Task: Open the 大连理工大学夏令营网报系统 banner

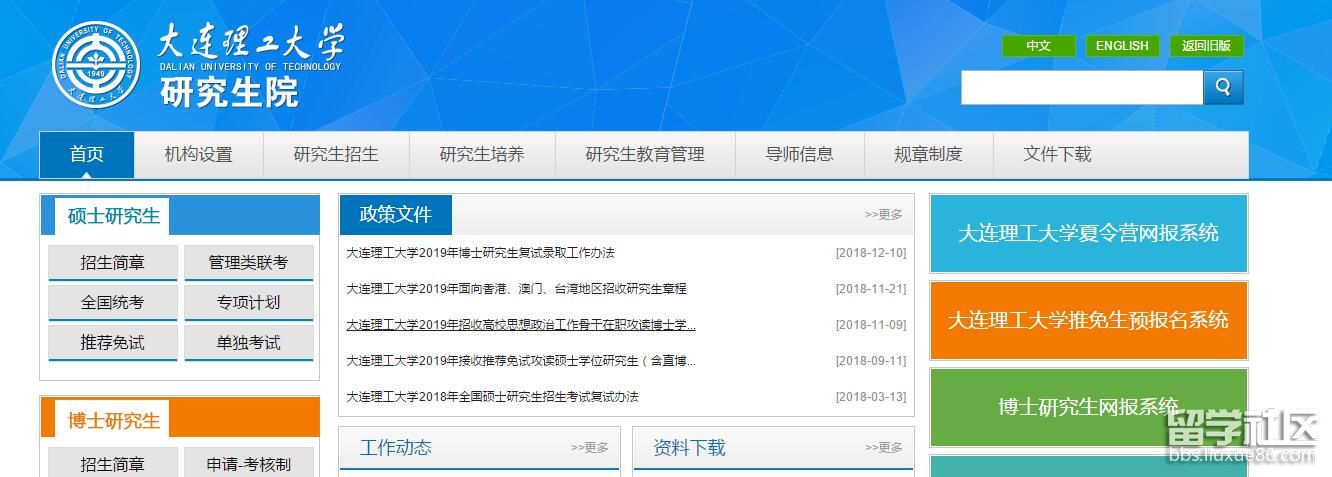Action: coord(1088,234)
